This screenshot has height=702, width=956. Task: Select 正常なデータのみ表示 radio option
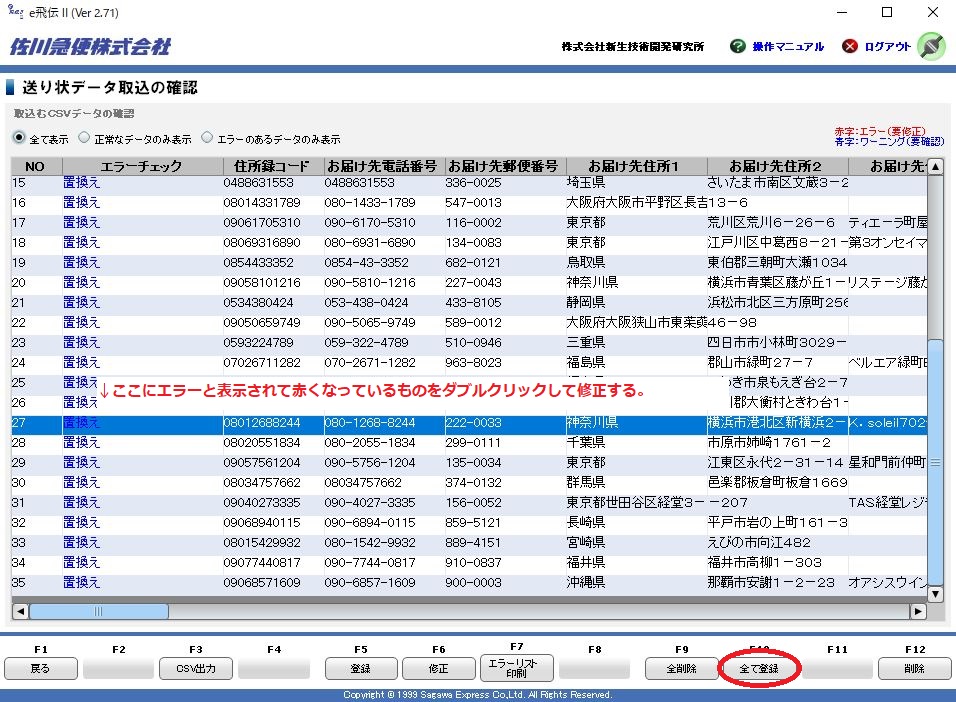pyautogui.click(x=84, y=138)
